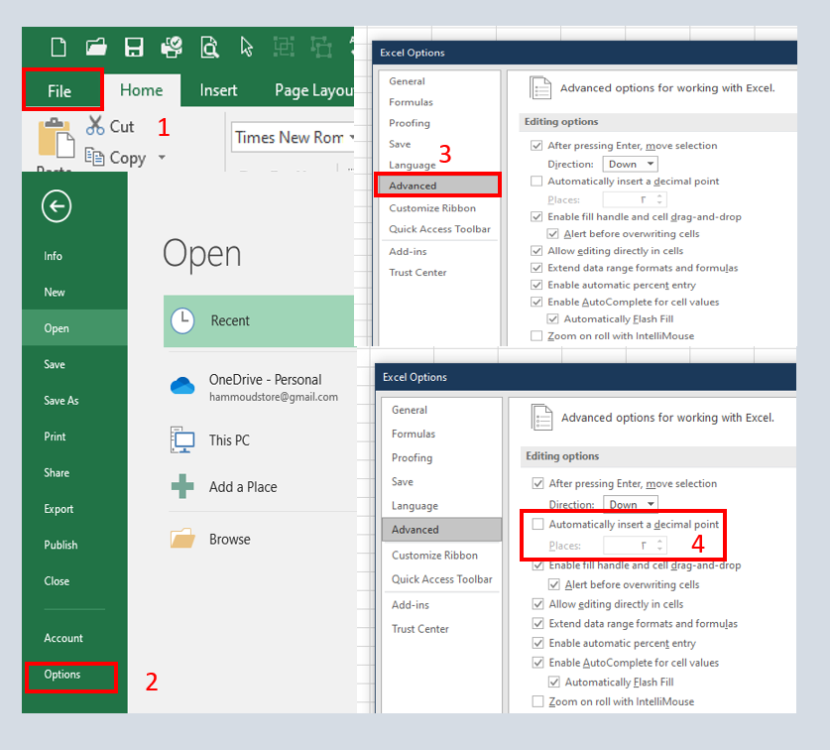
Task: Expand the Copy dropdown arrow
Action: (x=161, y=157)
